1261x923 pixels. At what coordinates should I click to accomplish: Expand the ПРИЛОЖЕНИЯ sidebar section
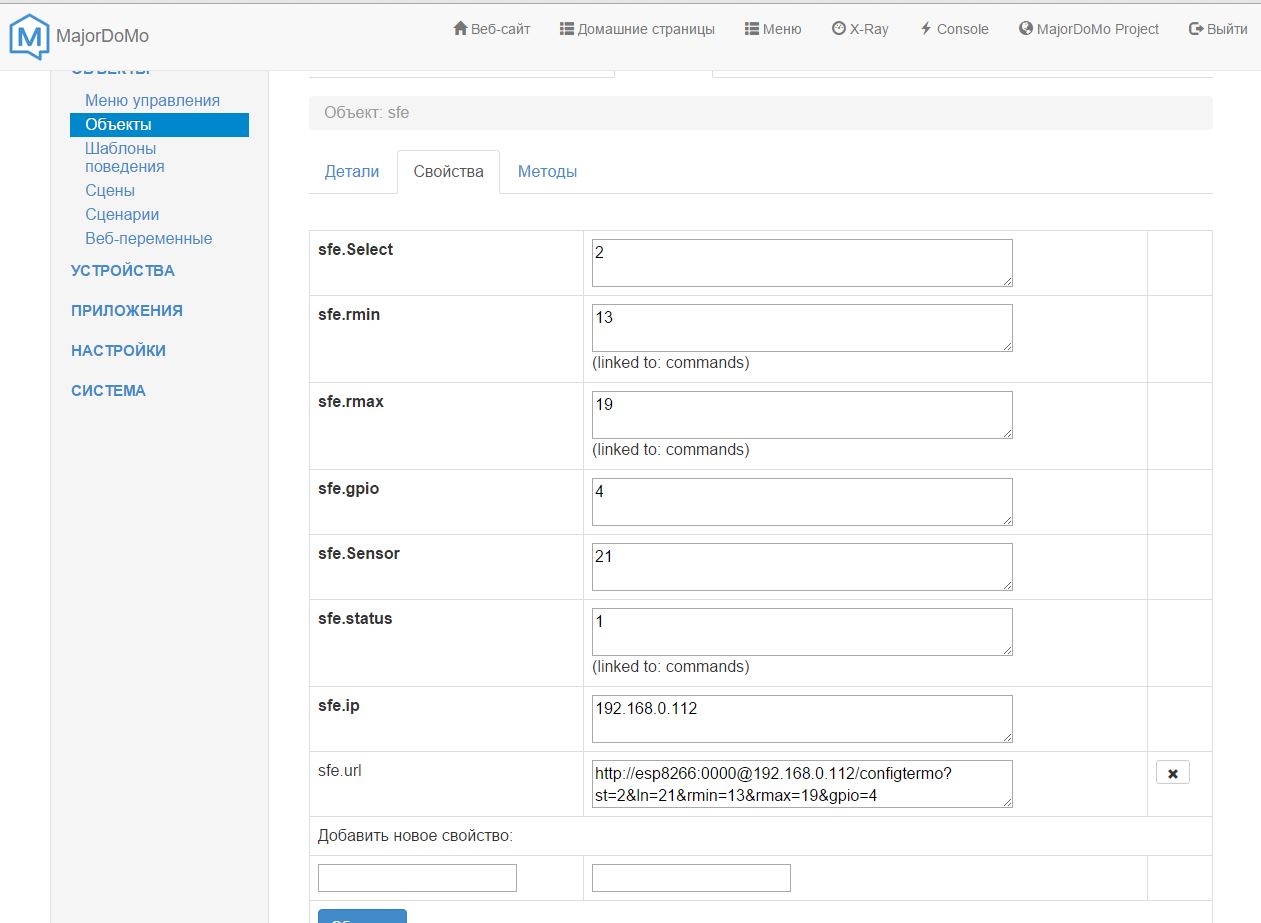(x=126, y=310)
